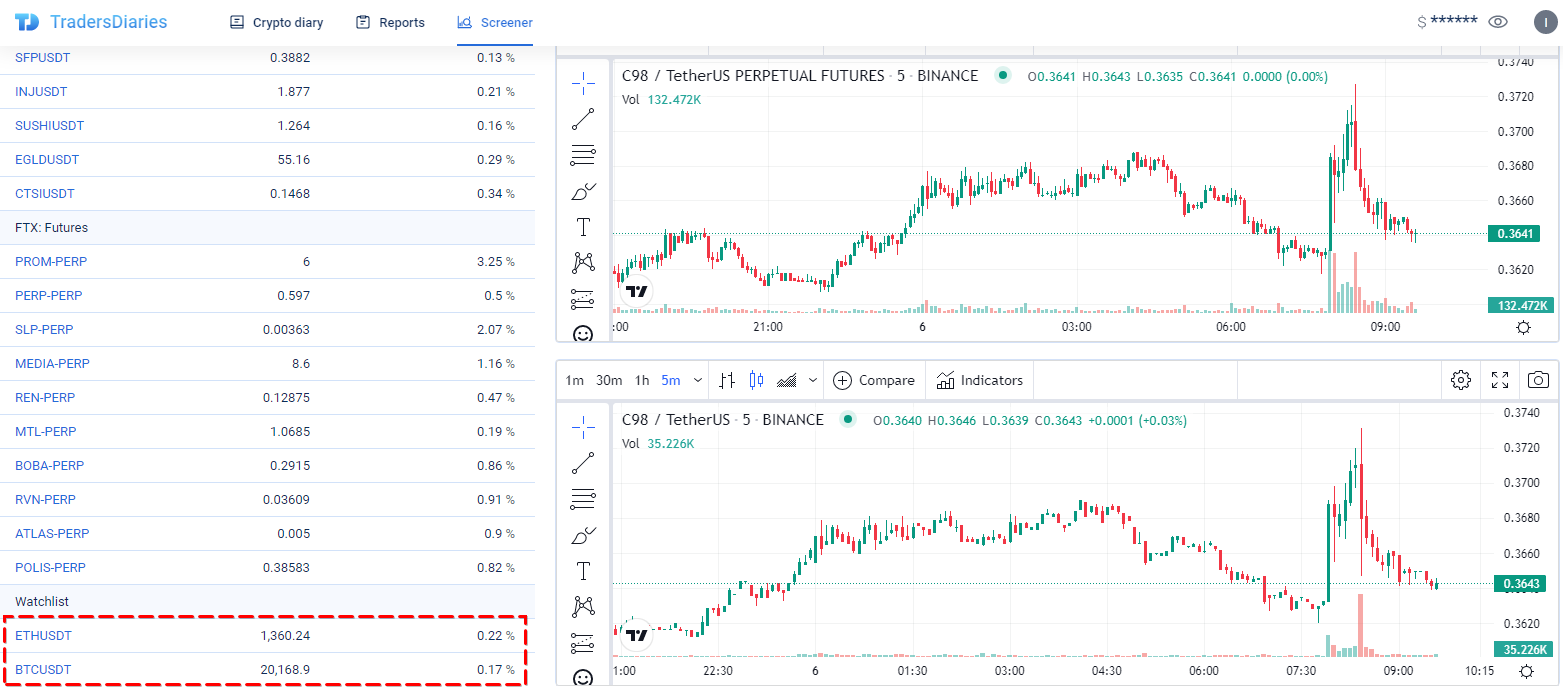Switch chart style to bars
This screenshot has width=1563, height=689.
[727, 380]
